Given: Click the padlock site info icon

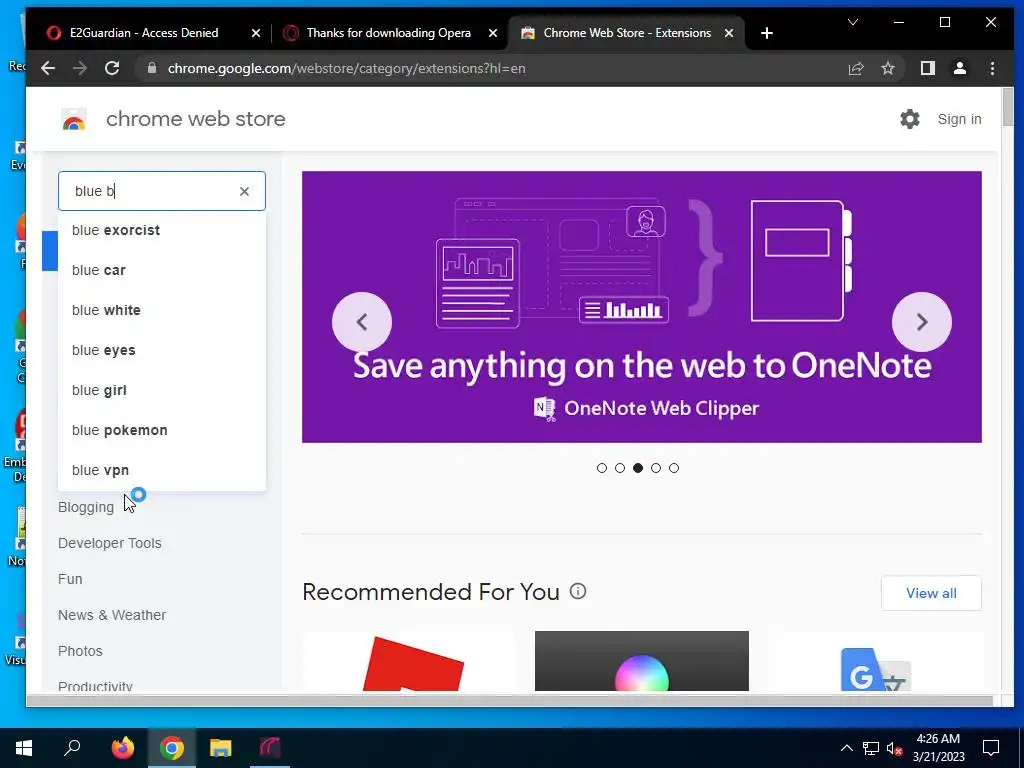Looking at the screenshot, I should click(152, 68).
